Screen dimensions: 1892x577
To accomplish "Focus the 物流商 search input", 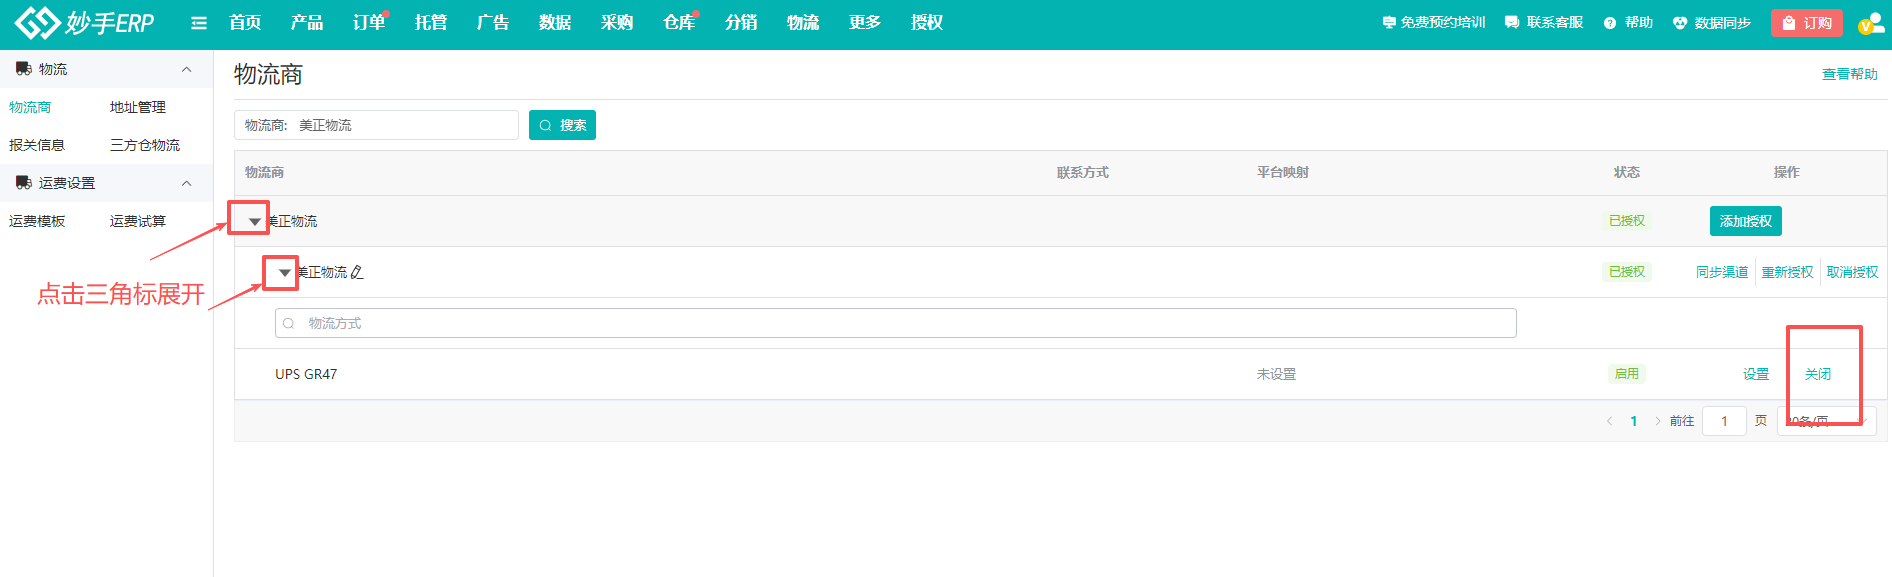I will click(376, 125).
